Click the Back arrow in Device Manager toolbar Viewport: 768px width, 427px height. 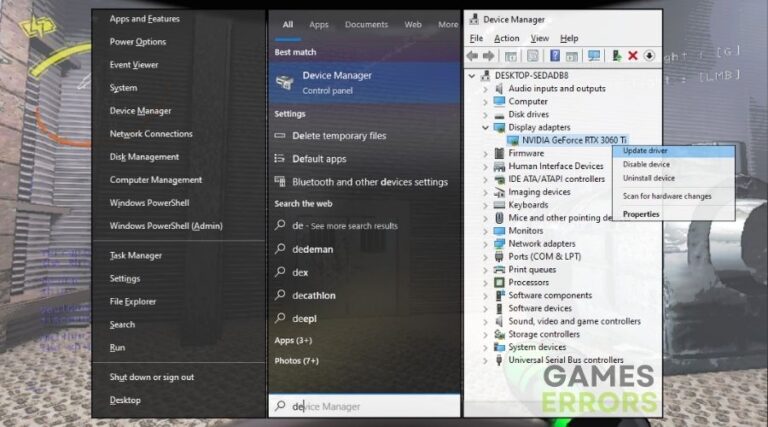[472, 56]
